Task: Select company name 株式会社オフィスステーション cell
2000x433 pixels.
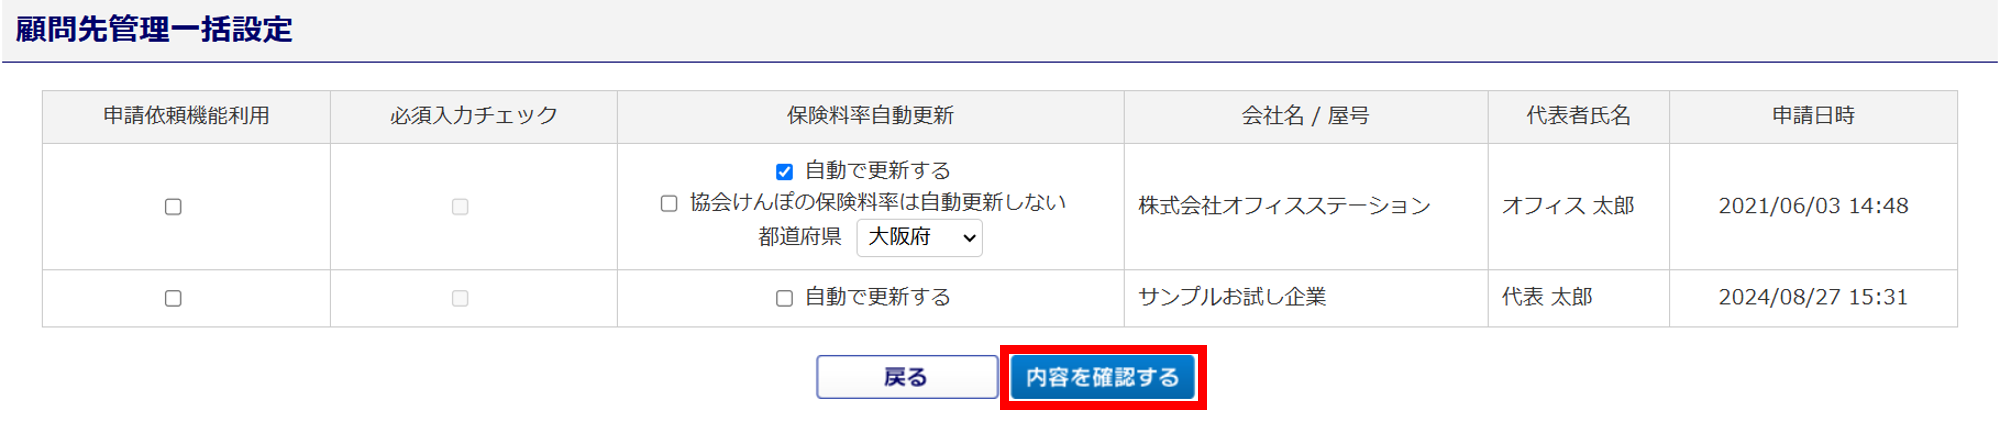Action: 1306,206
